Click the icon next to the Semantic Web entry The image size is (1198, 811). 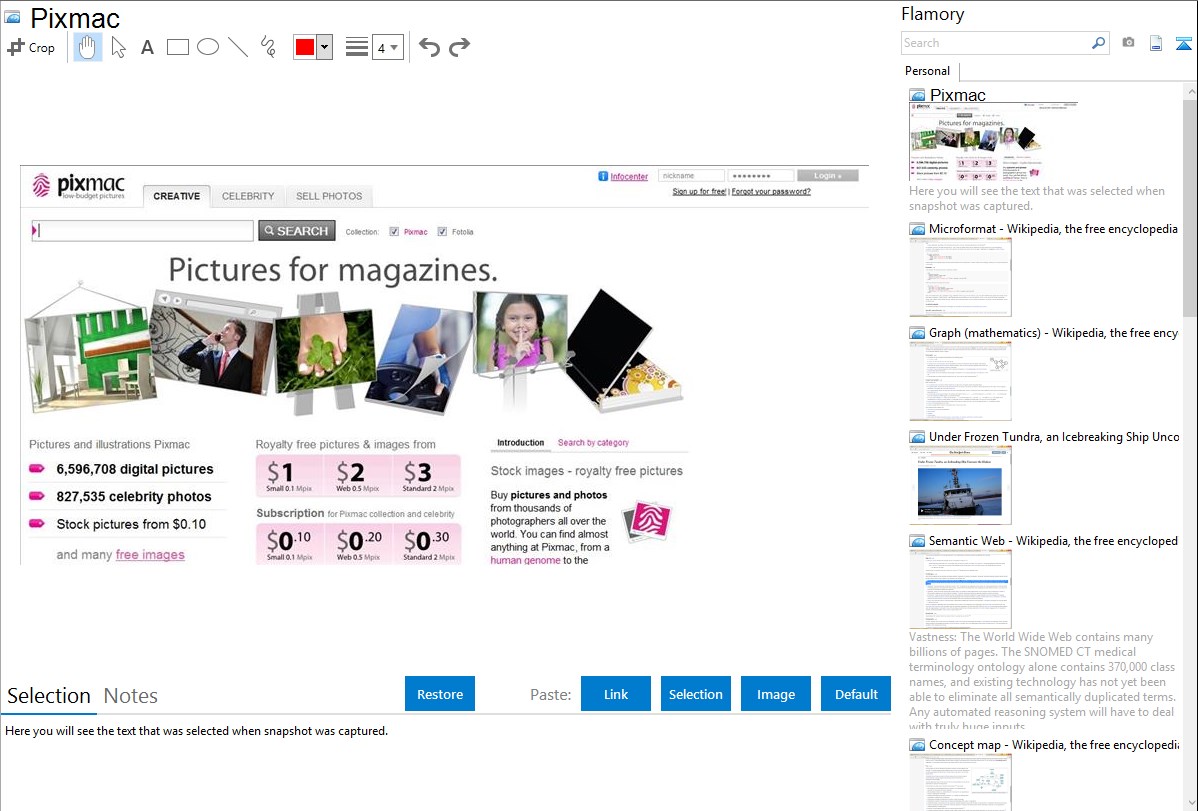pos(918,541)
